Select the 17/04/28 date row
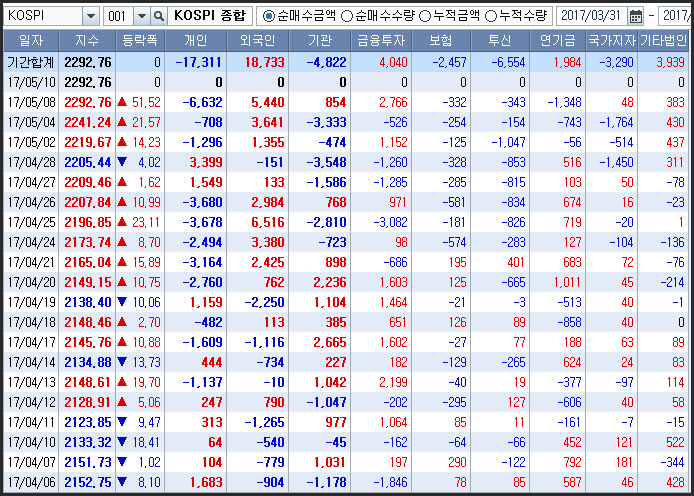The image size is (694, 496). pyautogui.click(x=346, y=162)
